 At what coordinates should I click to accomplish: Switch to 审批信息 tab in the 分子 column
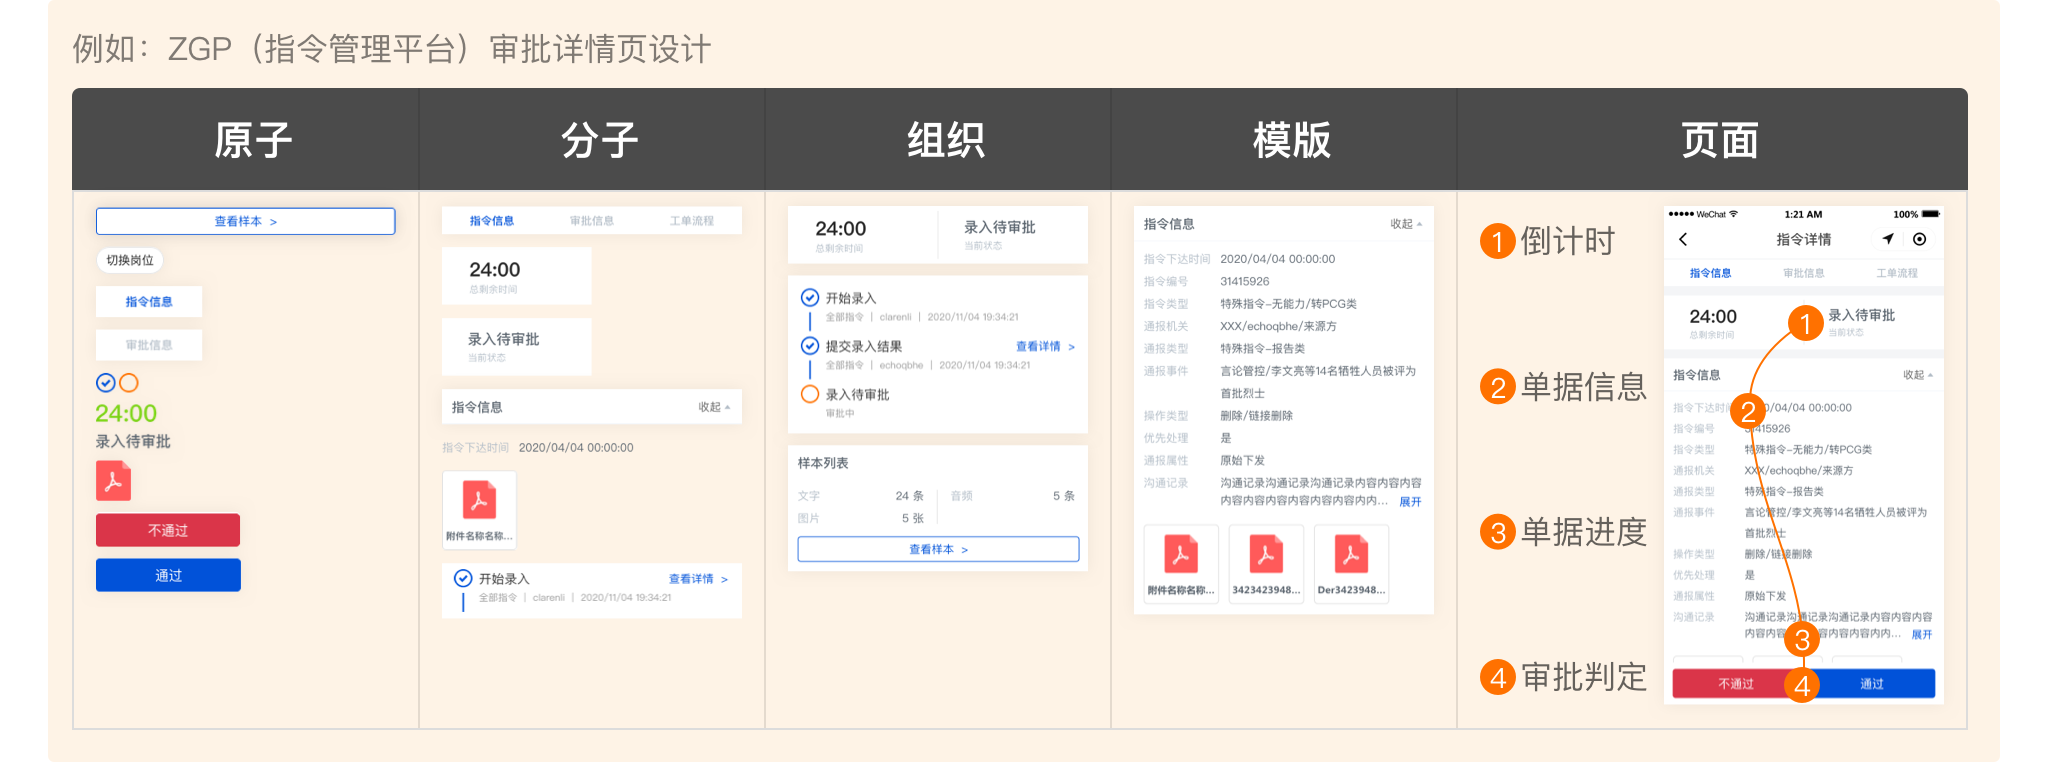[x=592, y=221]
